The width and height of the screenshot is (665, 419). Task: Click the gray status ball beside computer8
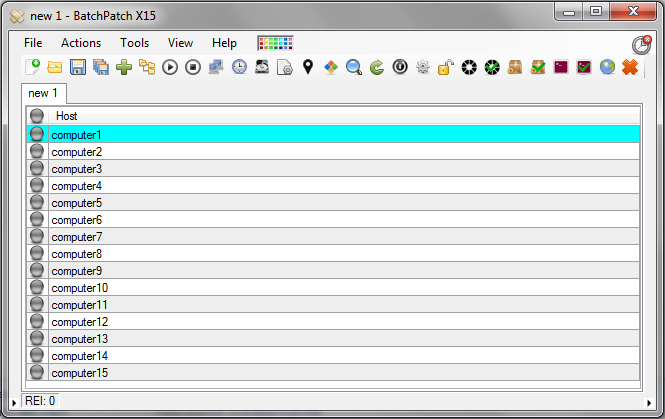pyautogui.click(x=37, y=253)
